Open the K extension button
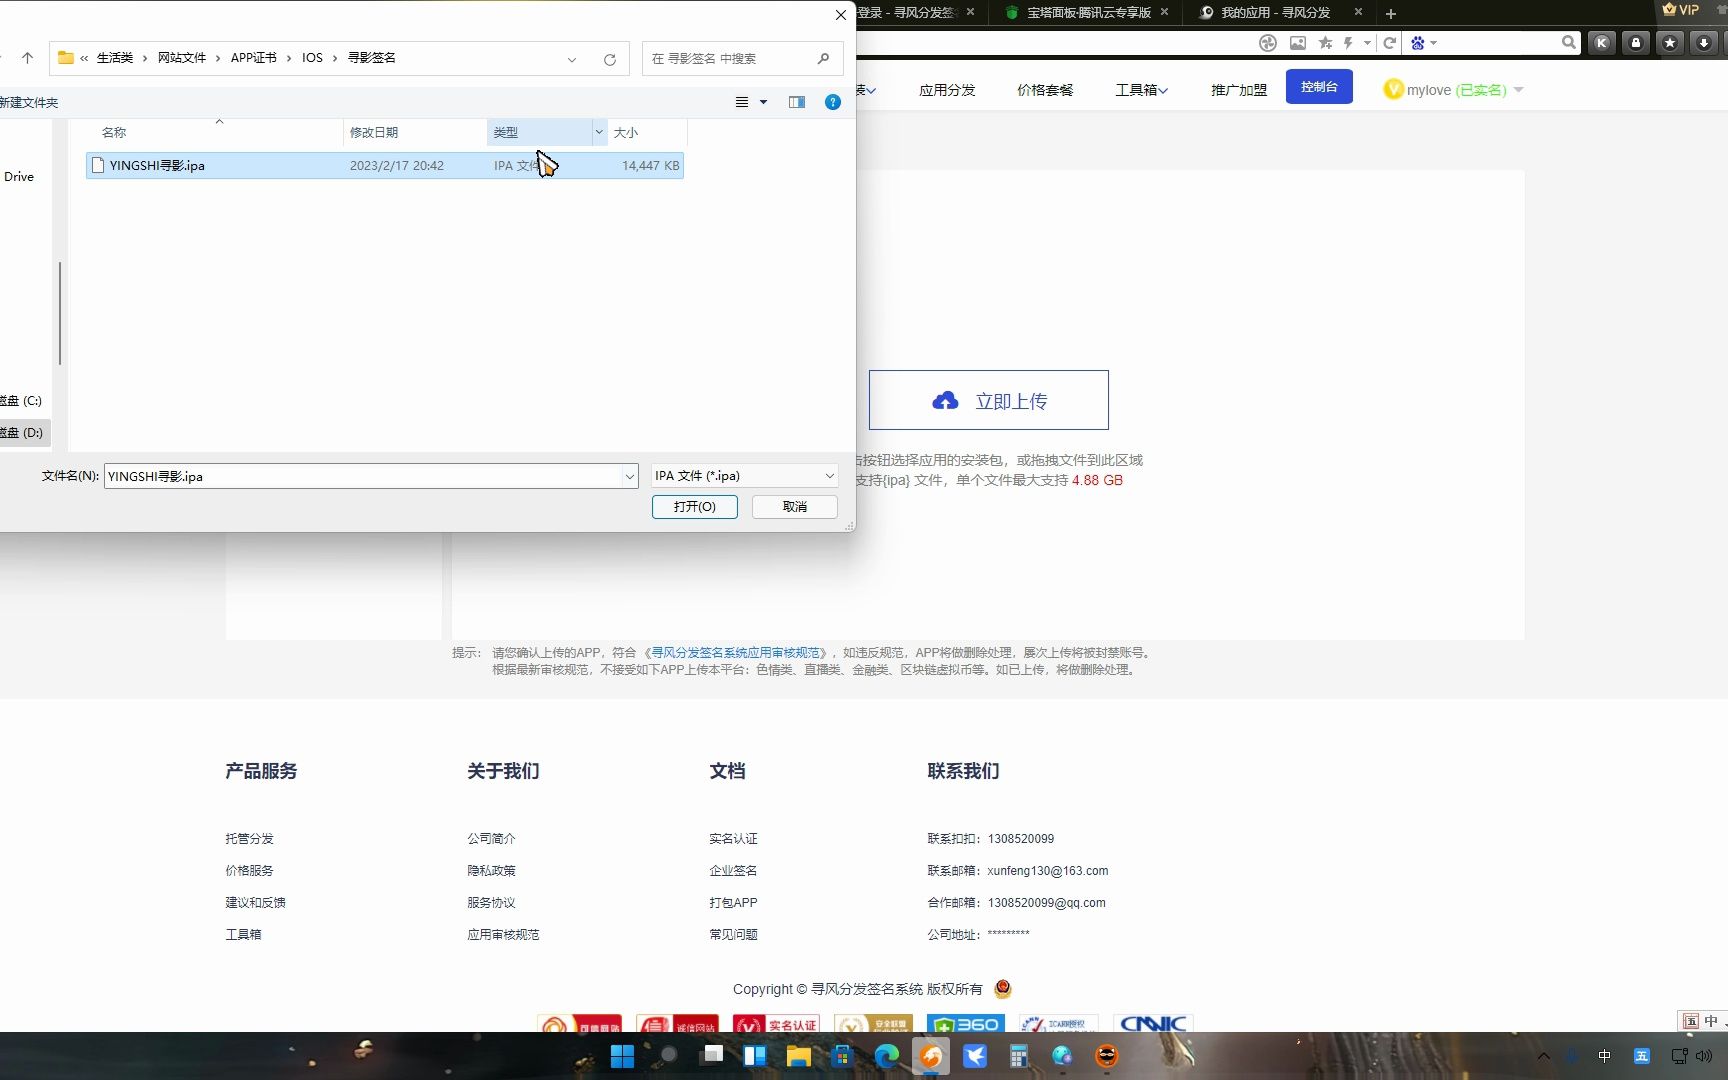Screen dimensions: 1728x1080 click(x=1602, y=43)
